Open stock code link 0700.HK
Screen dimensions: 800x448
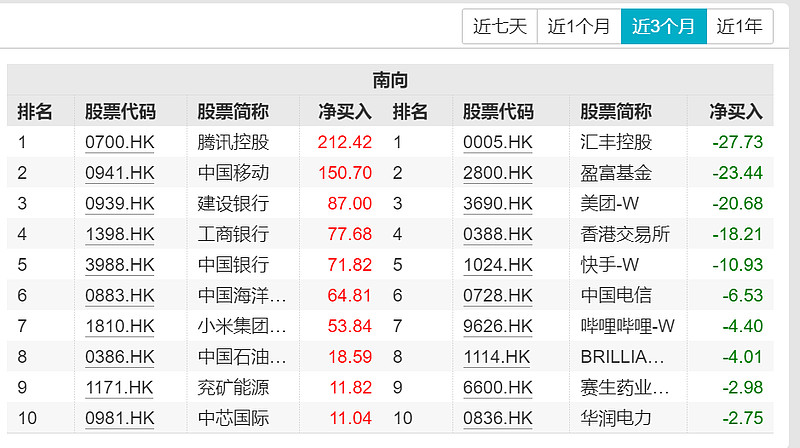tap(119, 142)
